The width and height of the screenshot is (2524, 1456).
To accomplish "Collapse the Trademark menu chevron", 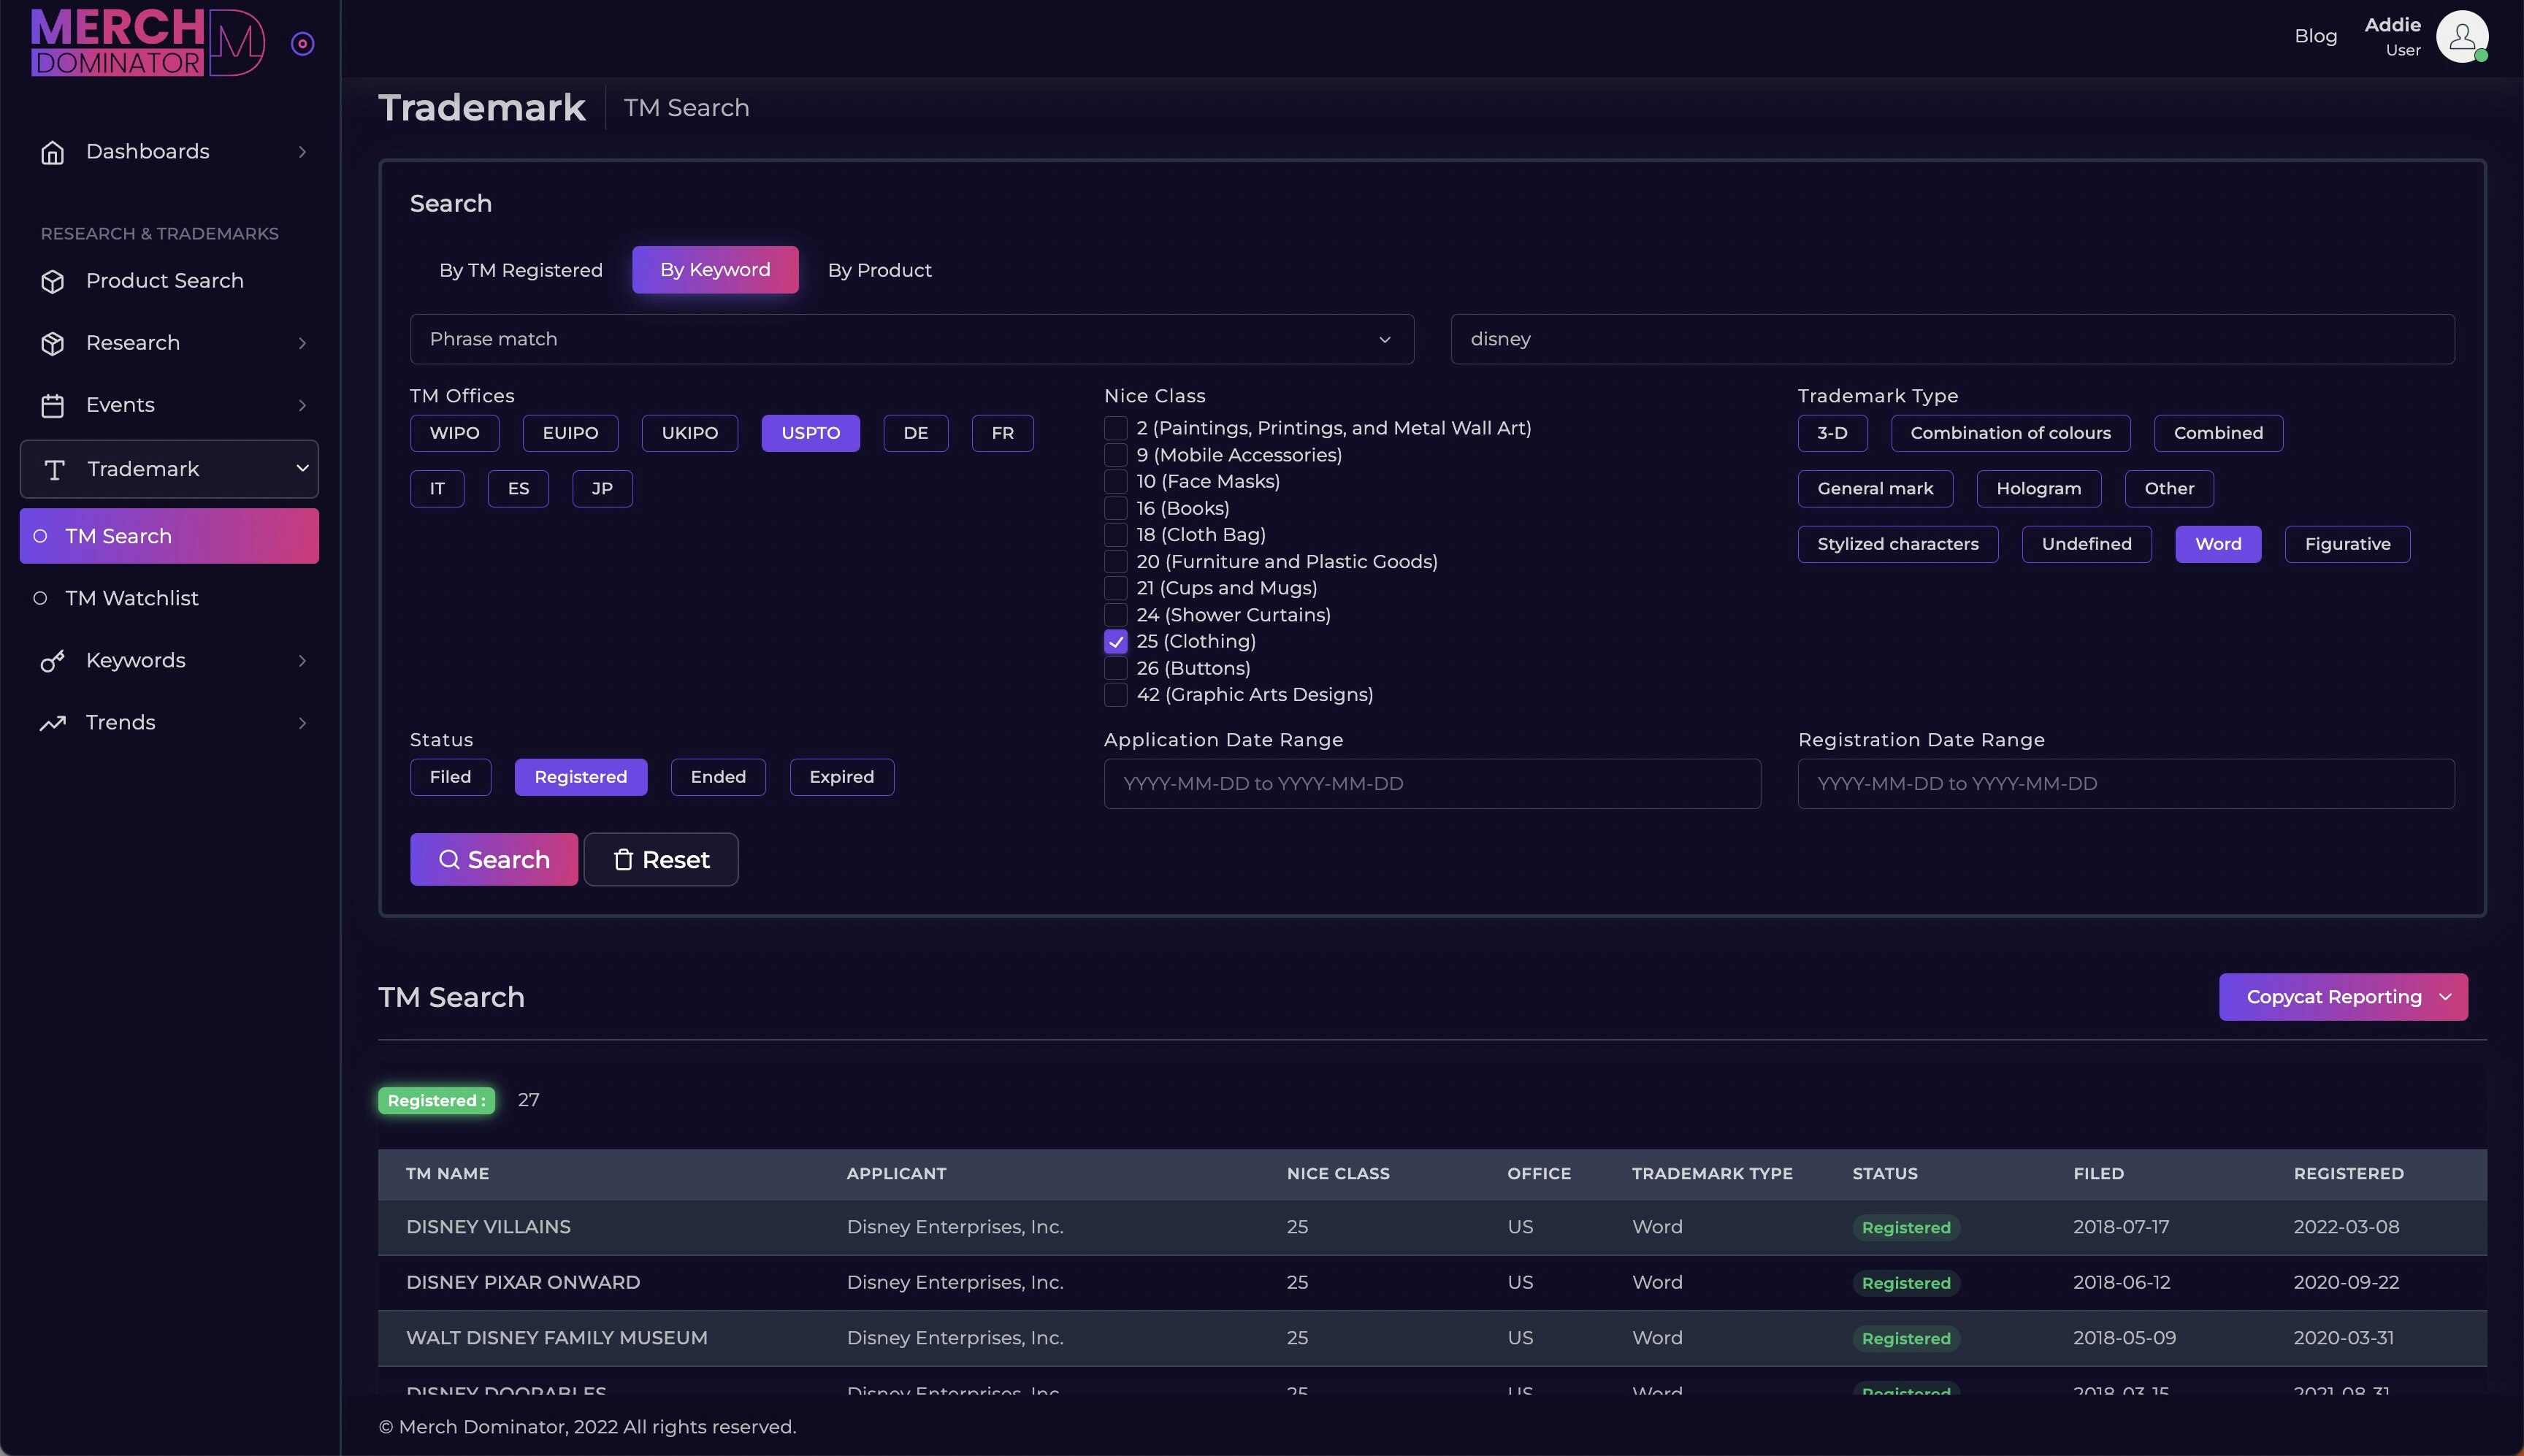I will (x=302, y=468).
